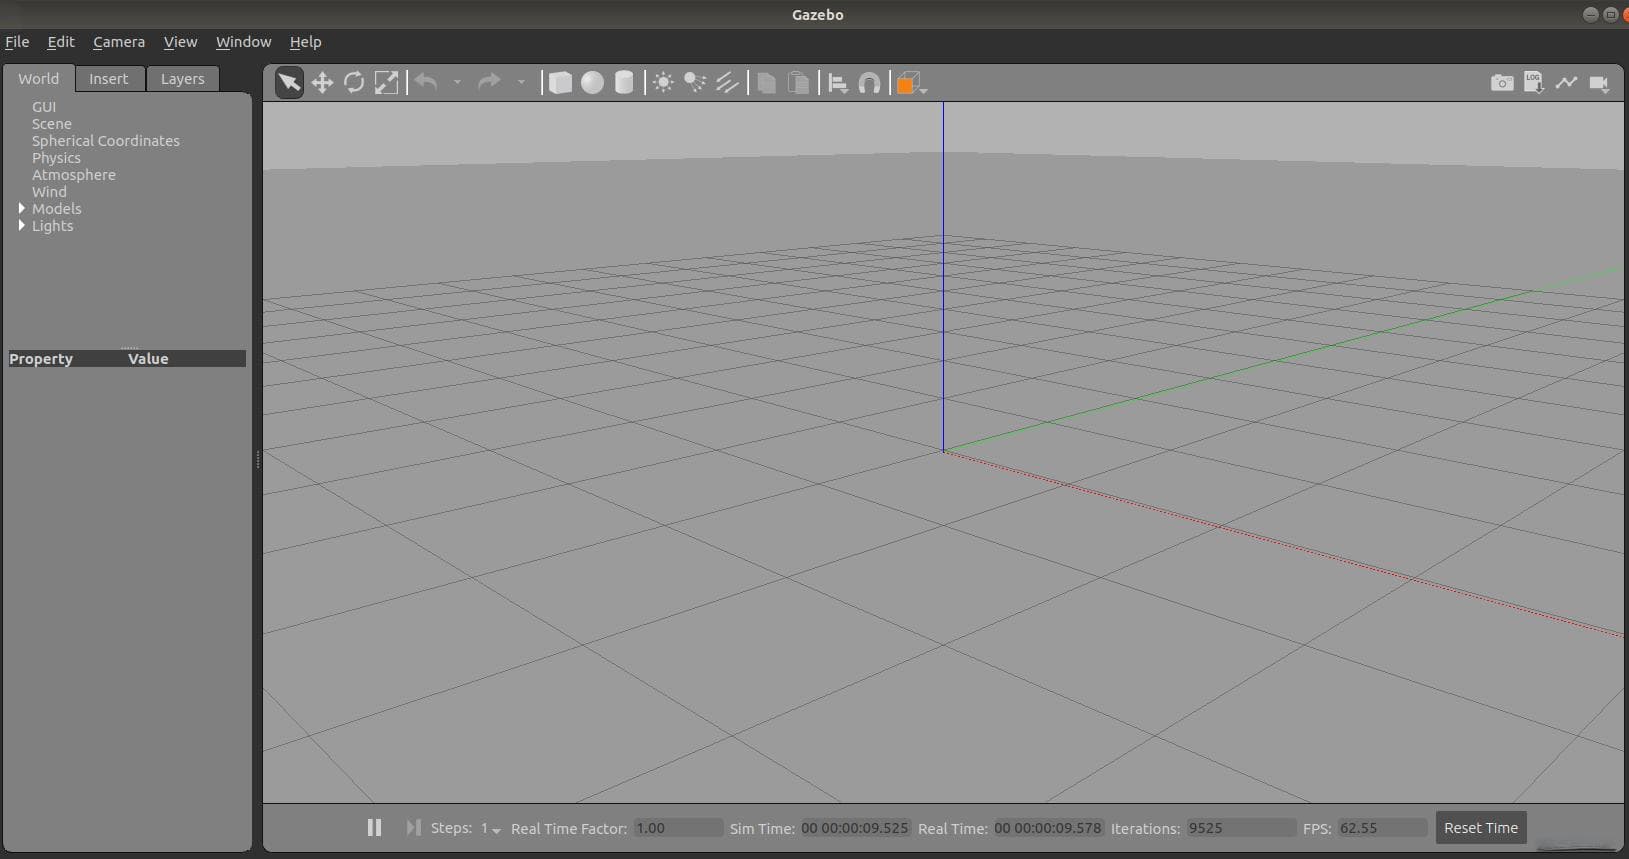Open the undo history dropdown arrow
Viewport: 1629px width, 859px height.
coord(457,82)
